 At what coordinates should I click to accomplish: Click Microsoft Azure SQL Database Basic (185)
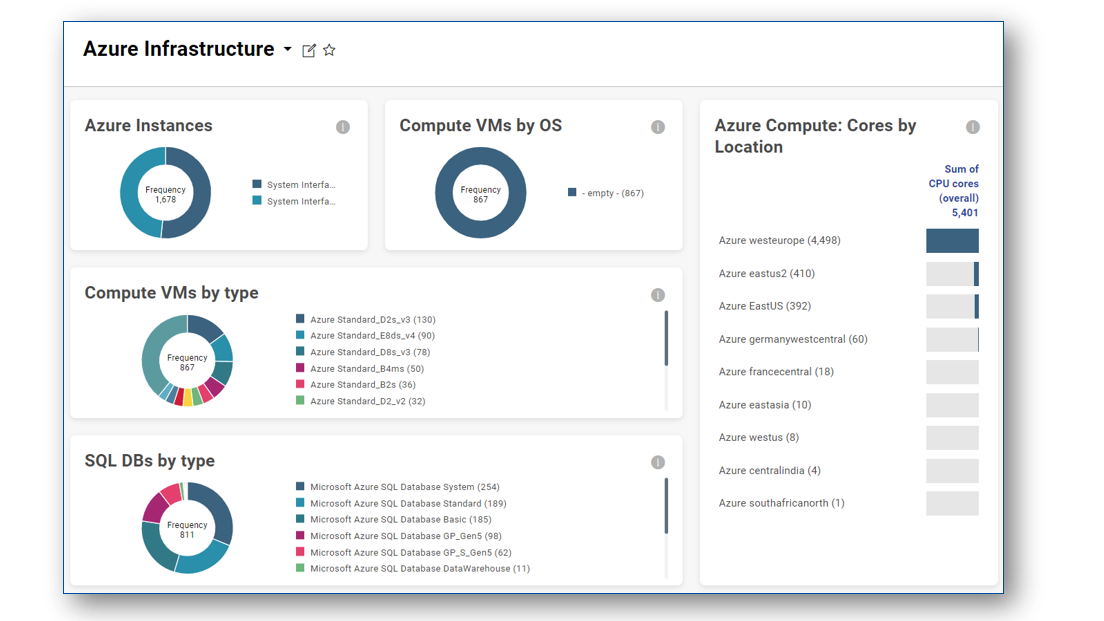point(394,520)
